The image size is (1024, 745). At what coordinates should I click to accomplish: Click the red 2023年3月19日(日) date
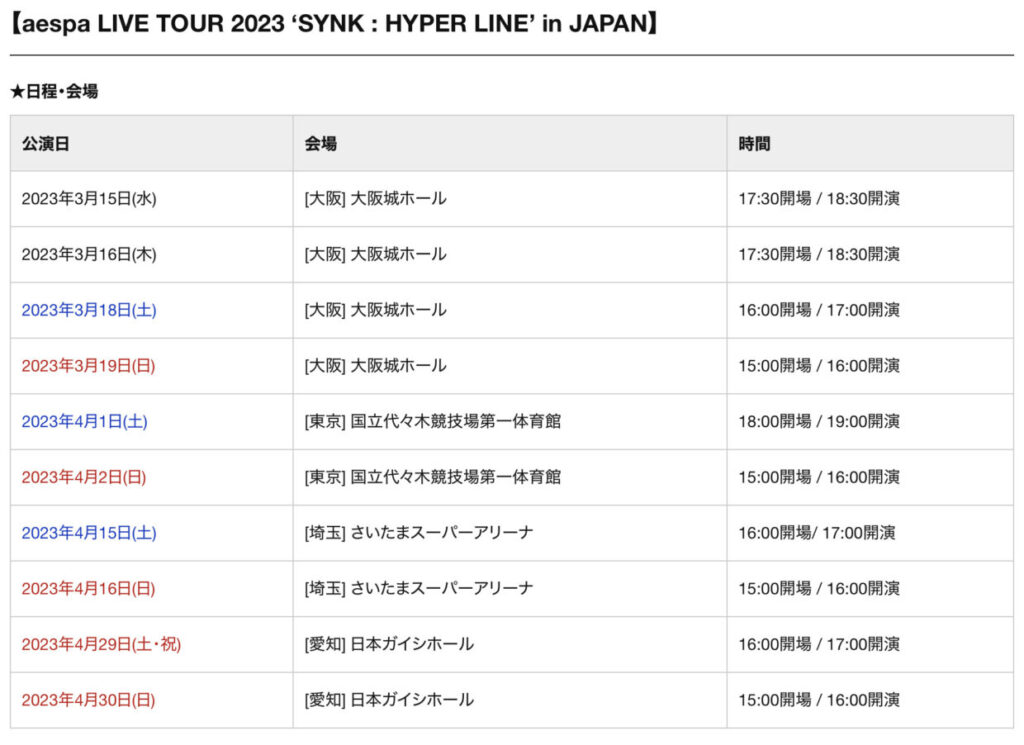pyautogui.click(x=88, y=366)
